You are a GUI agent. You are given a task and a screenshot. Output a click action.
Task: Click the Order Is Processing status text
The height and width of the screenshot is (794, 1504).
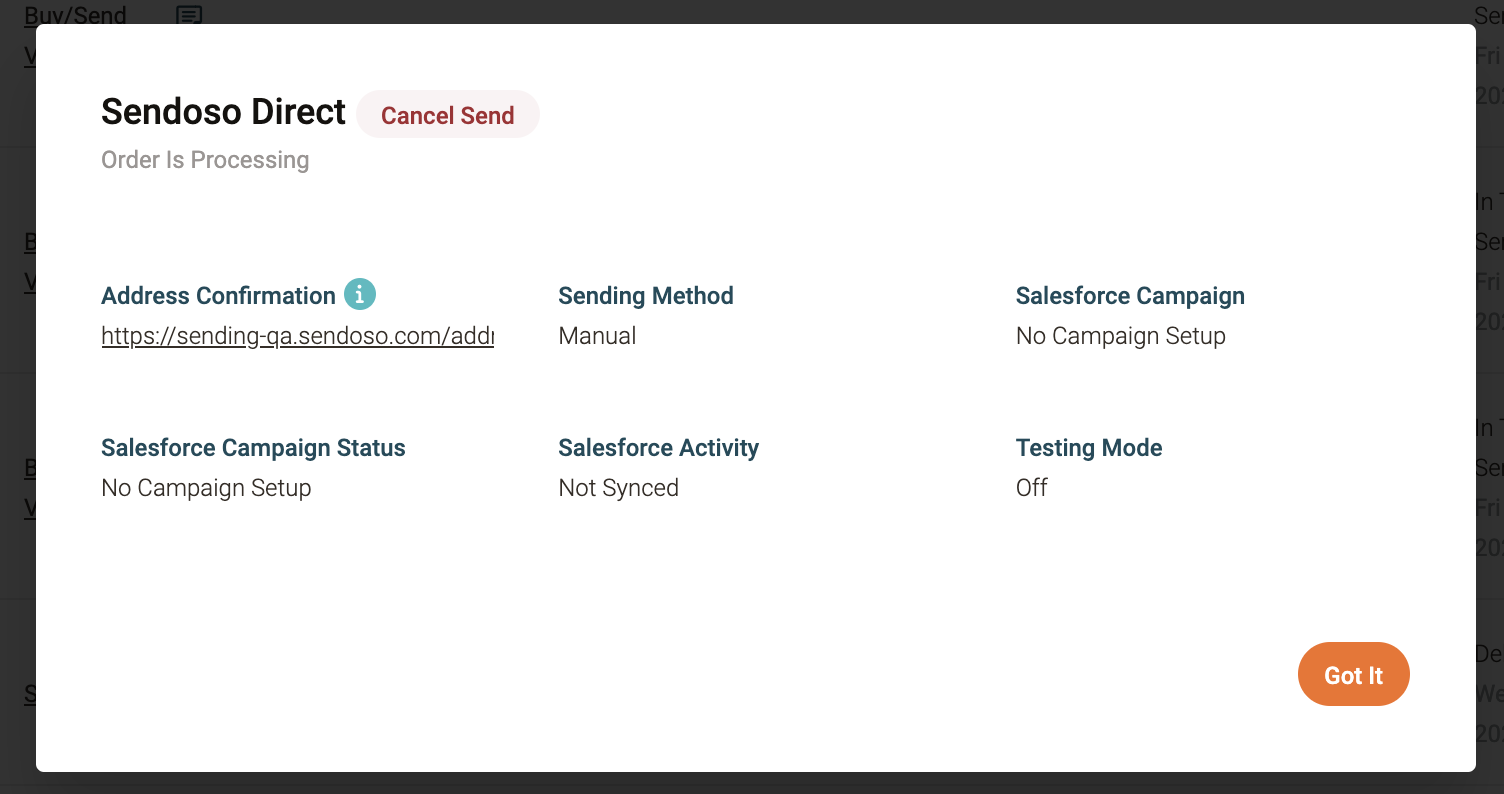[x=205, y=160]
